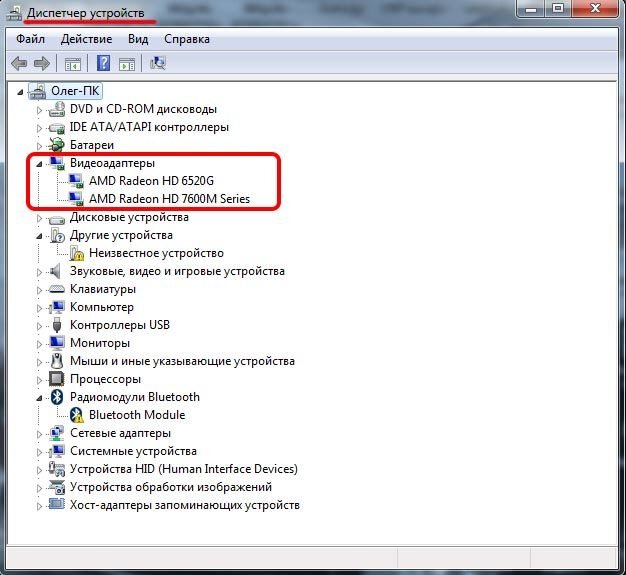Select the Неизвестное устройство entry

pos(156,253)
